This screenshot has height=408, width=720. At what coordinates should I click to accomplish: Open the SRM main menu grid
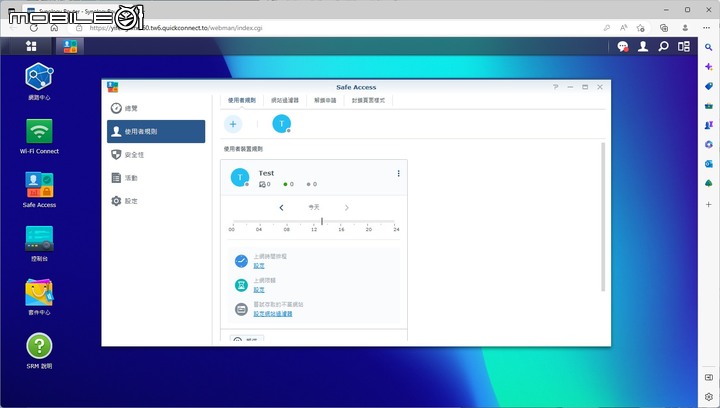(x=31, y=46)
